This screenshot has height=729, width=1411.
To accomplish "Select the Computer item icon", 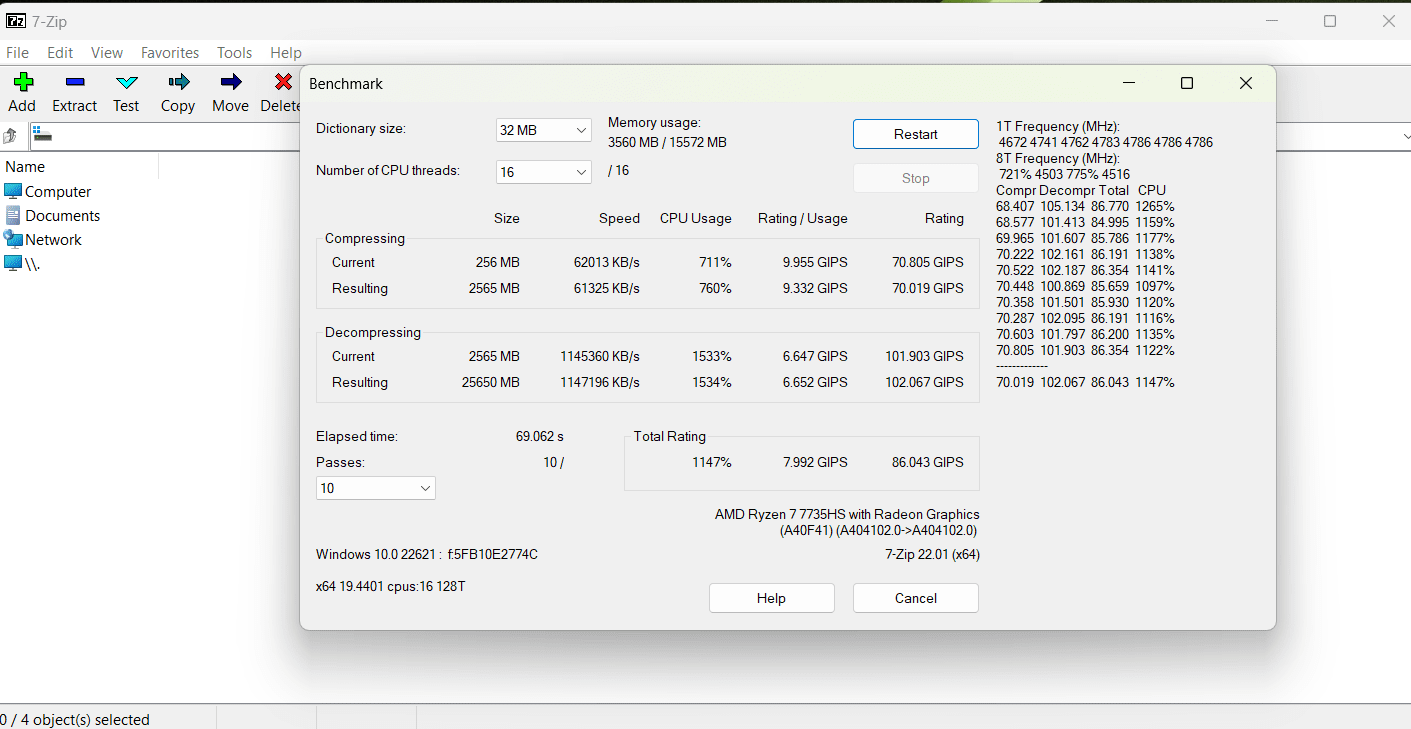I will tap(13, 191).
